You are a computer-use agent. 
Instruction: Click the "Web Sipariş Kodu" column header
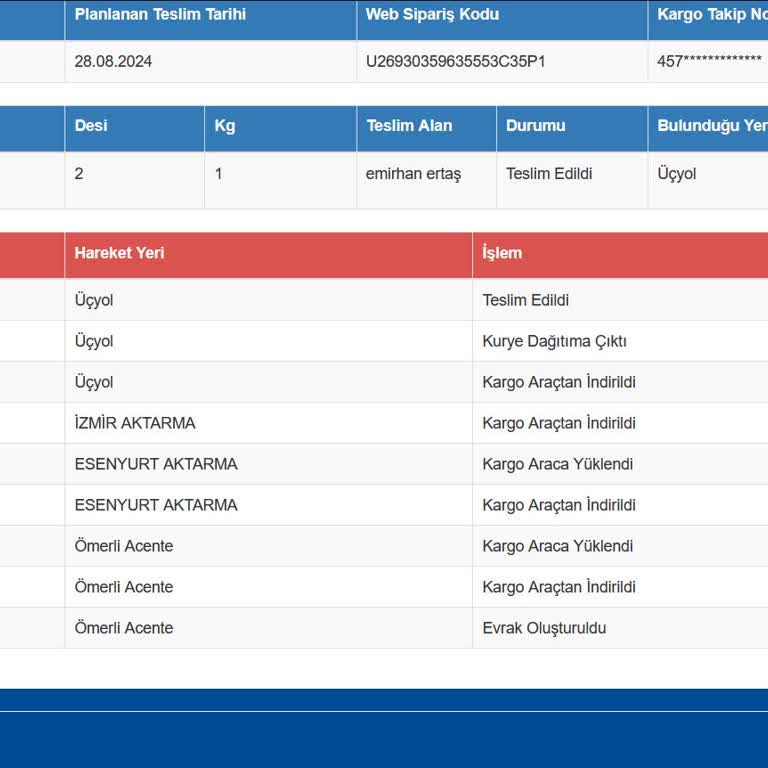432,15
